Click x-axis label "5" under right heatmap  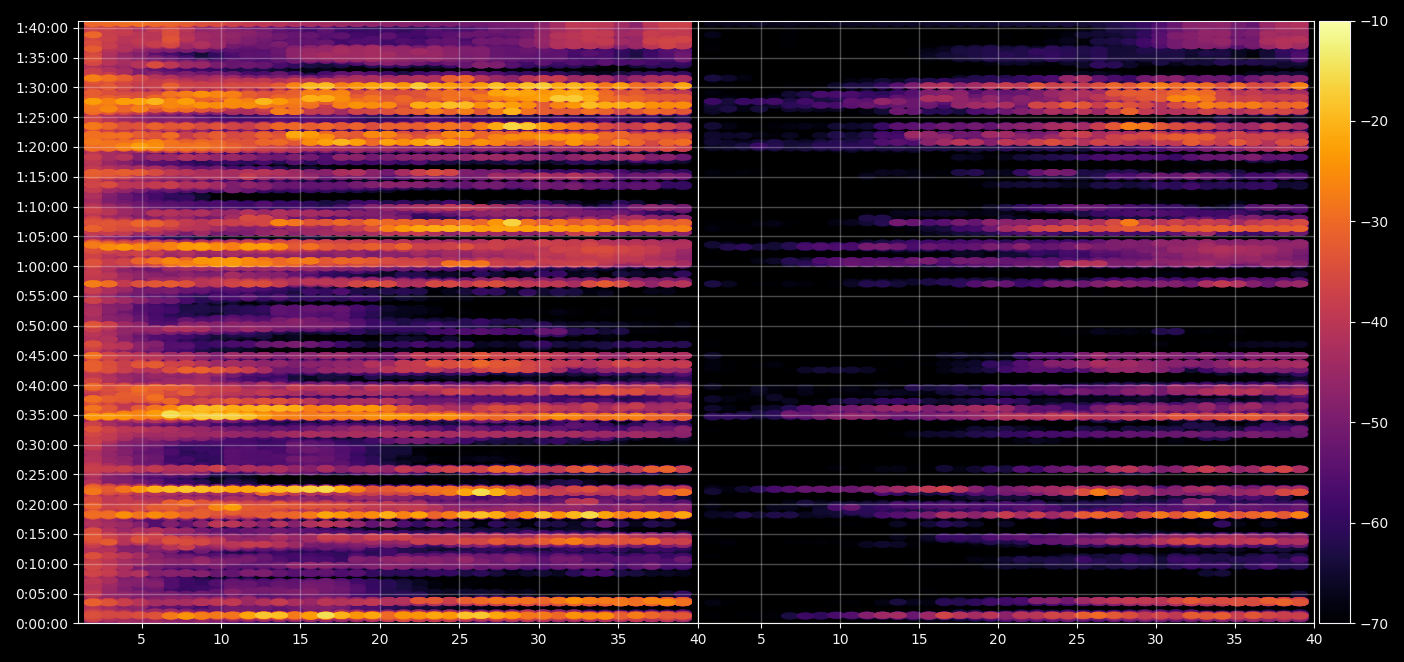[761, 639]
